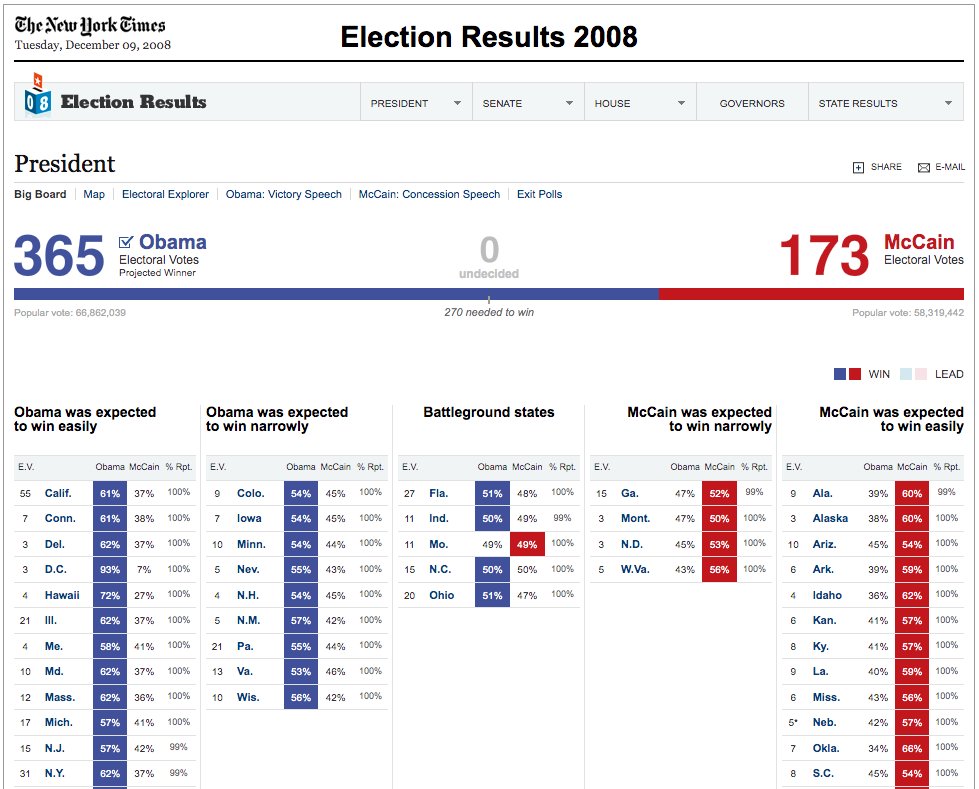Click the red 49% McCain cell for Mo.

527,544
